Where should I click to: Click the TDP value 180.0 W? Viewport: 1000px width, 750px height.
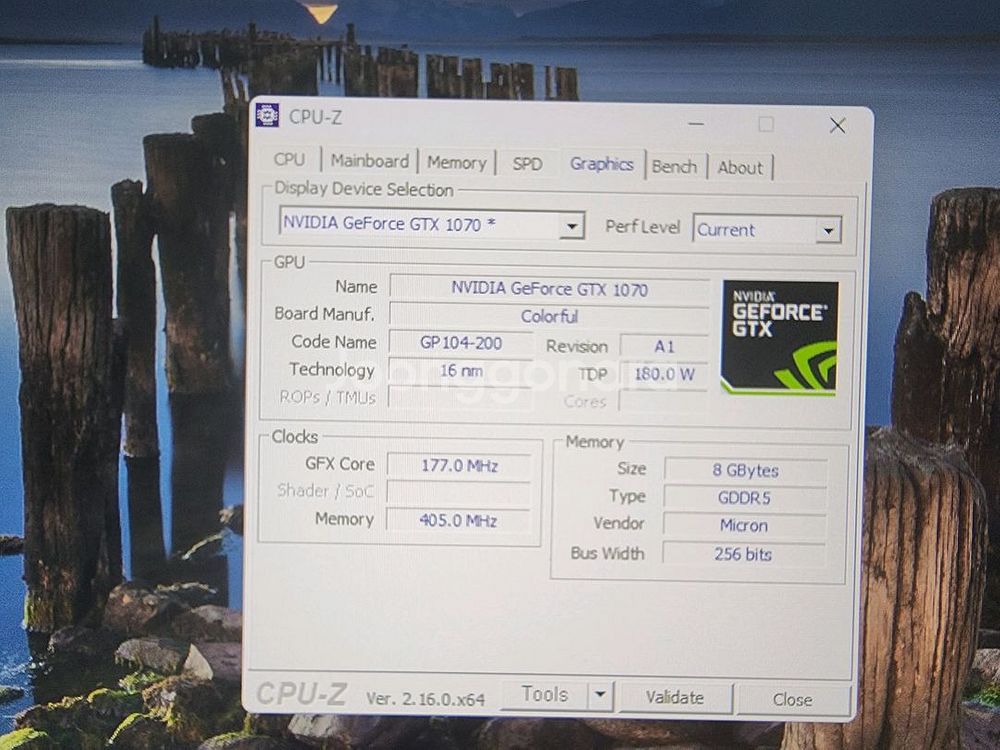[x=664, y=374]
